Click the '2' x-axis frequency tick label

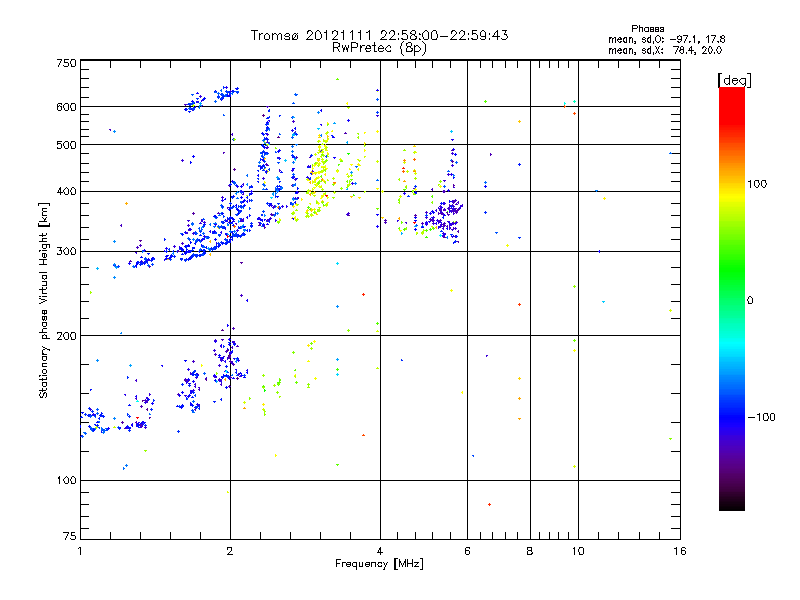230,551
